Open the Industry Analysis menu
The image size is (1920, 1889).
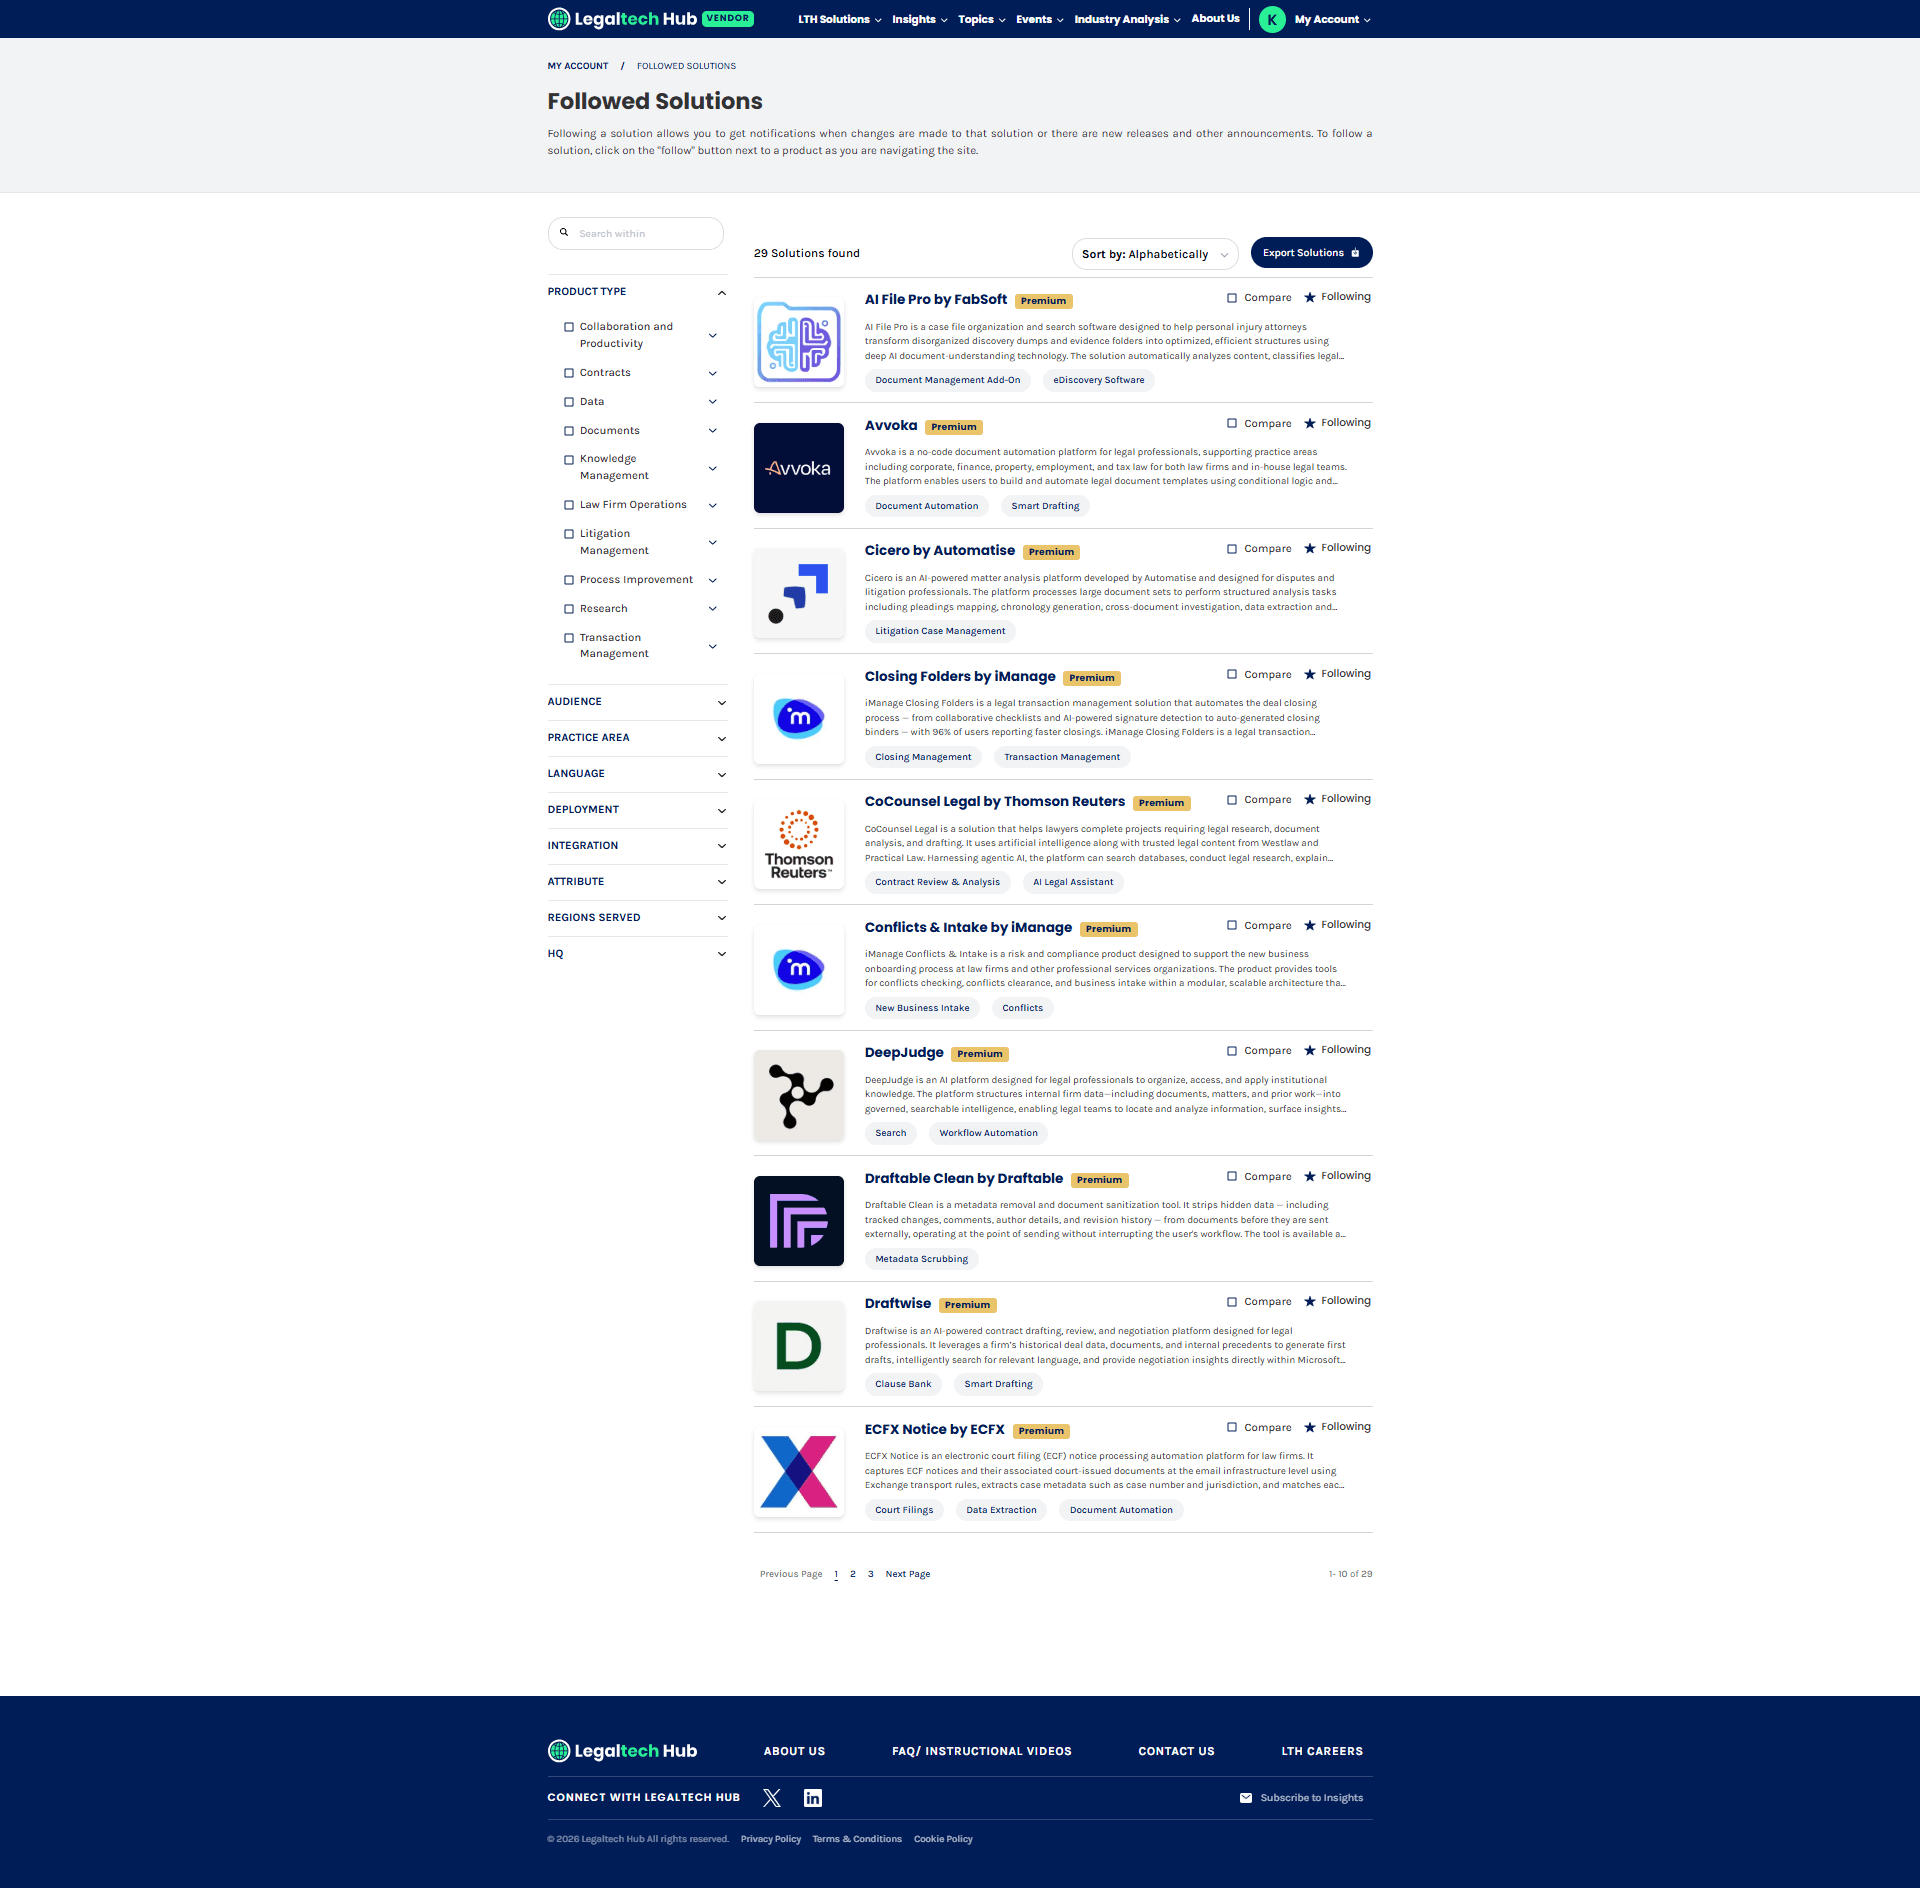tap(1127, 19)
